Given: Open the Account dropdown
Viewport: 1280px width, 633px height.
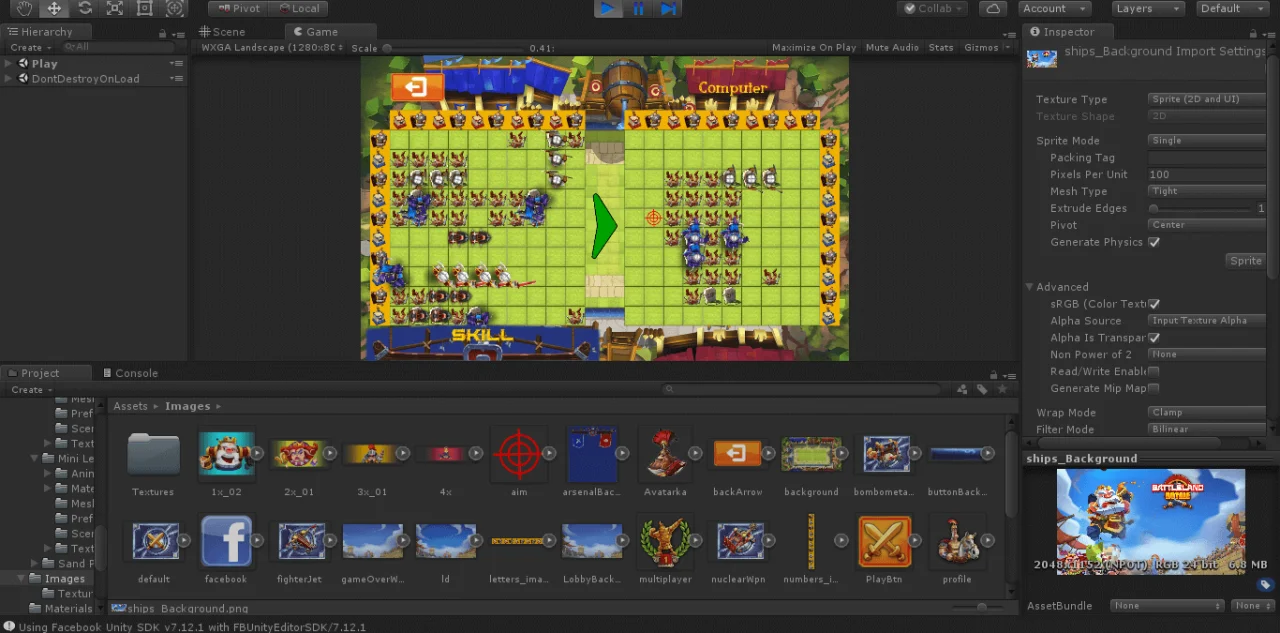Looking at the screenshot, I should point(1056,8).
